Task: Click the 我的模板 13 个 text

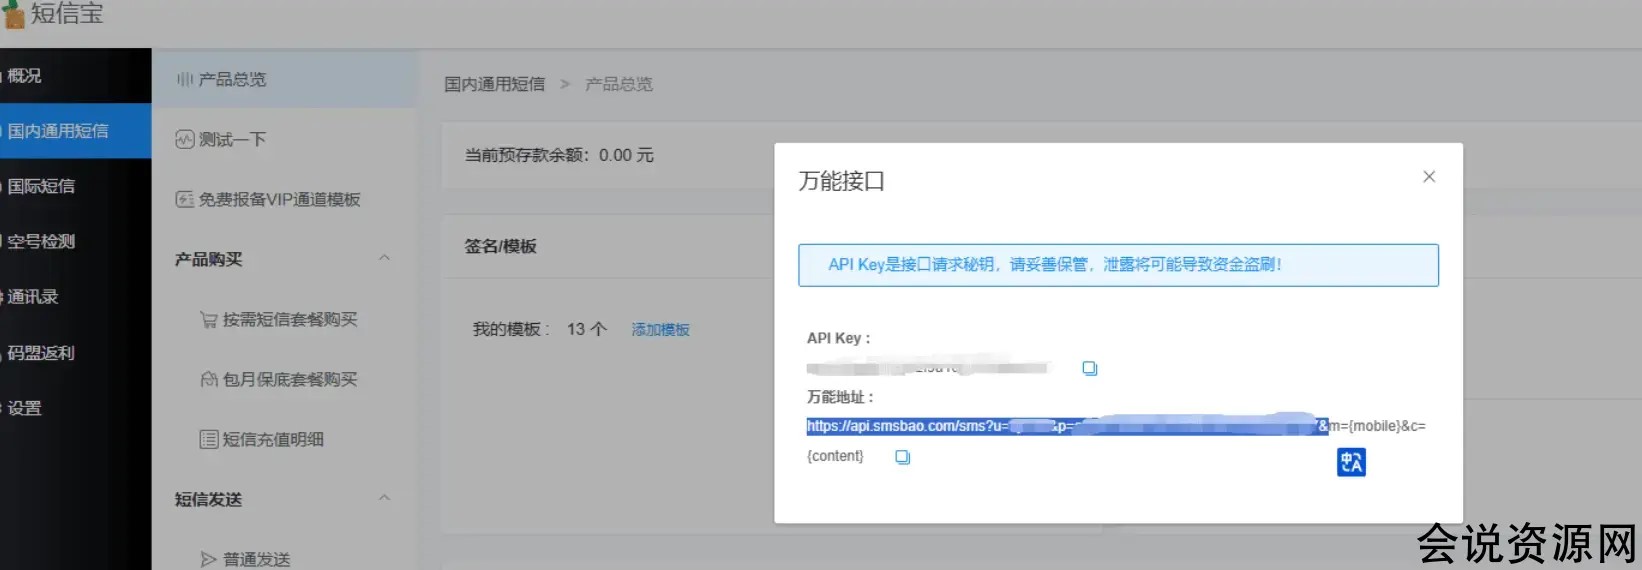Action: (540, 329)
